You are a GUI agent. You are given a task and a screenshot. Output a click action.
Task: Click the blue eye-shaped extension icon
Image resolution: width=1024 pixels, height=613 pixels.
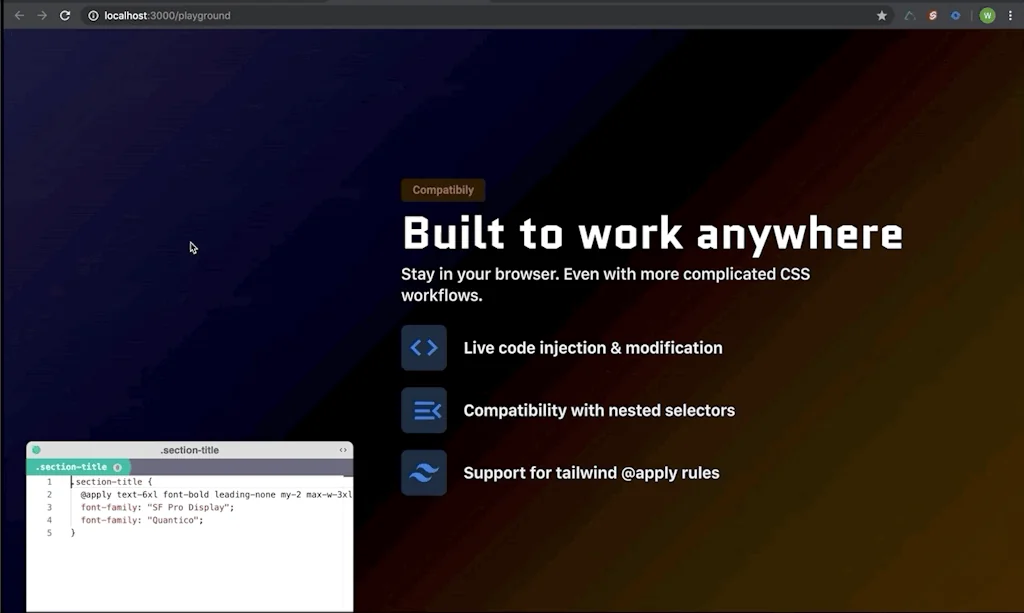955,15
